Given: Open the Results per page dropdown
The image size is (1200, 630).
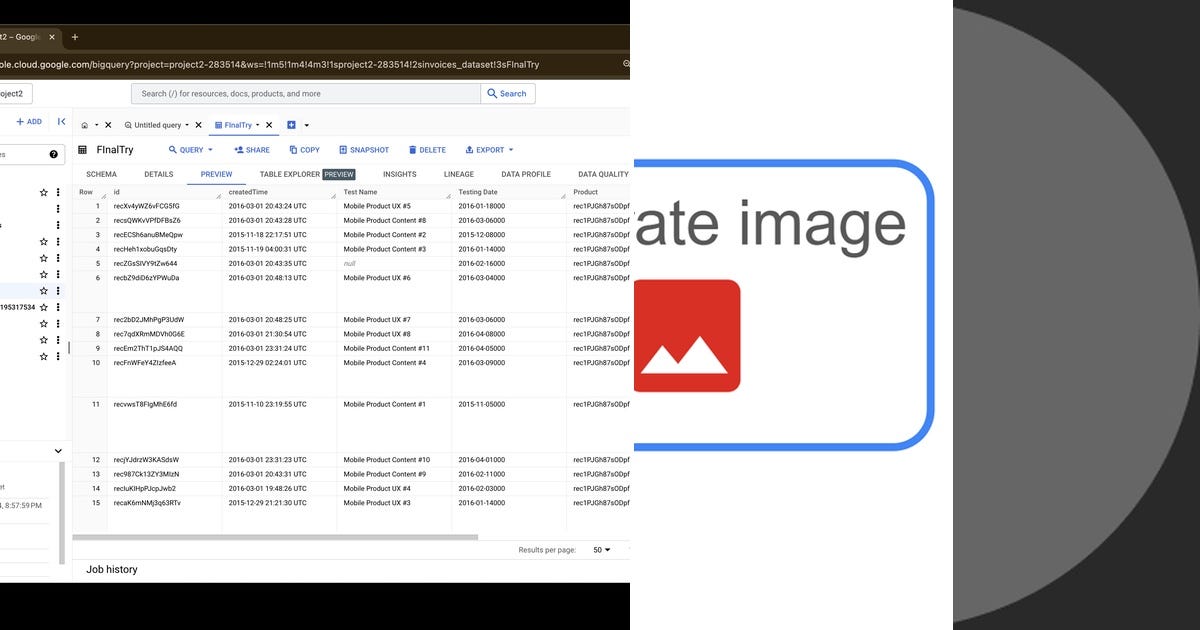Looking at the screenshot, I should coord(603,550).
